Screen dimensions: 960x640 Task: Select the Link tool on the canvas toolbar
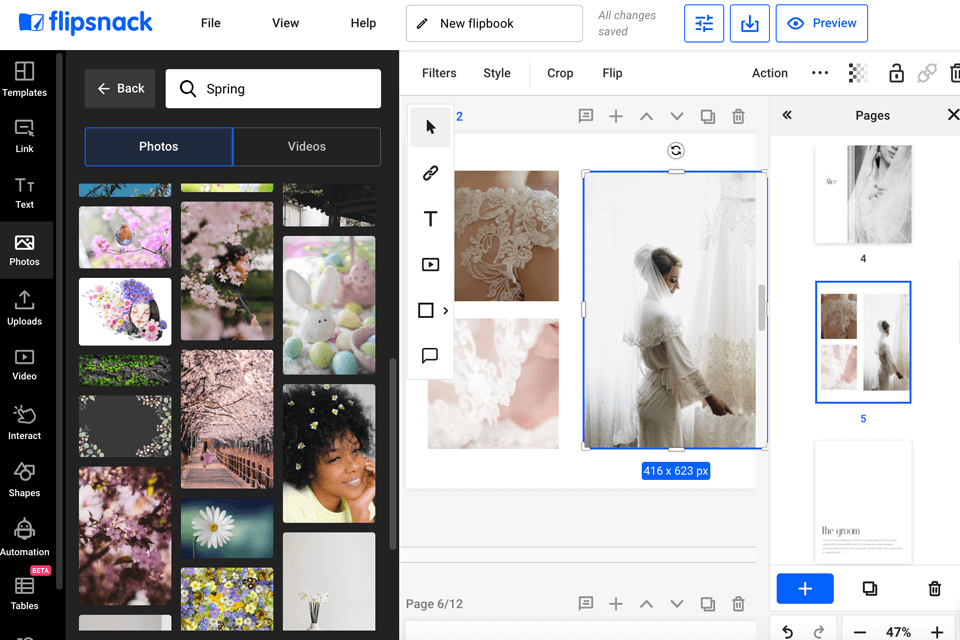coord(430,172)
